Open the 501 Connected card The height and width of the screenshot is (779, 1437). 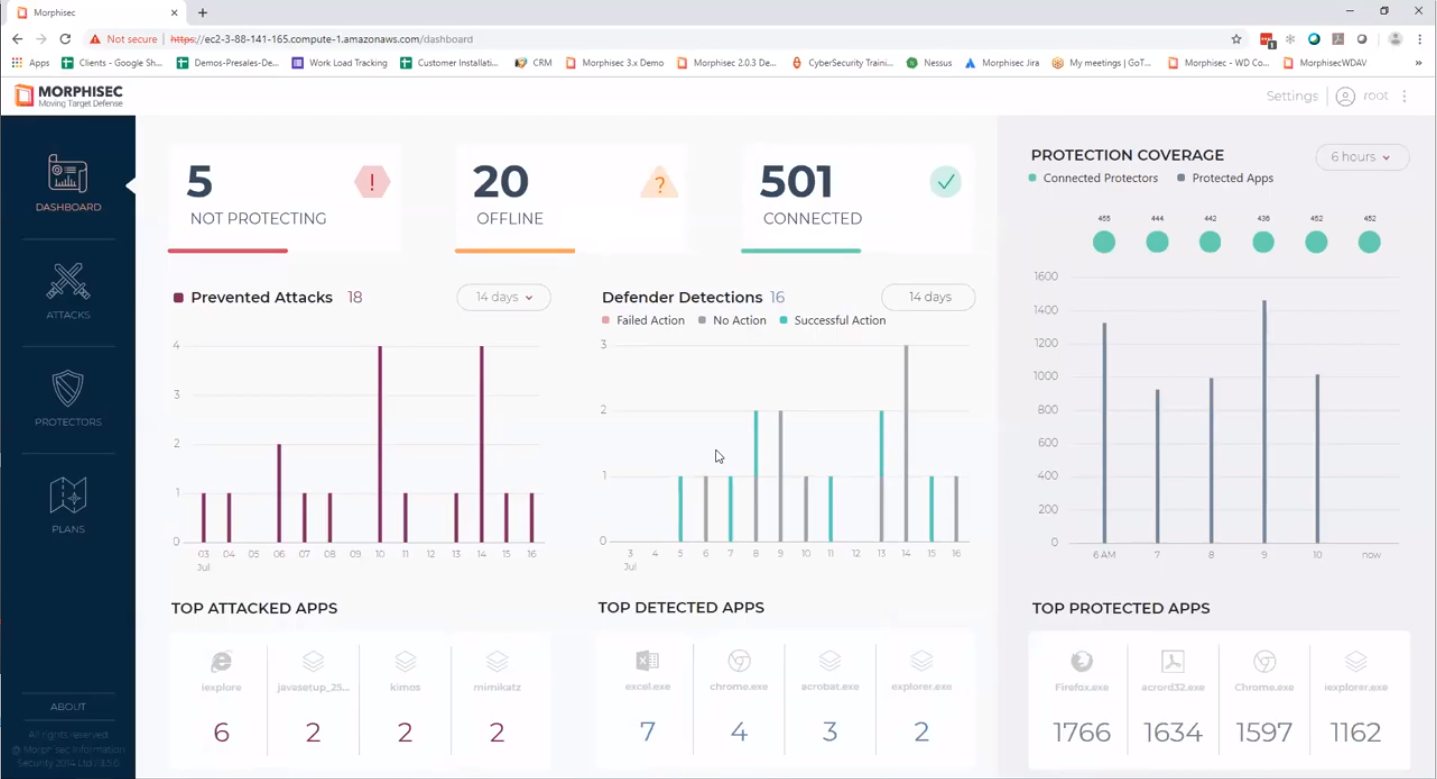(x=858, y=198)
